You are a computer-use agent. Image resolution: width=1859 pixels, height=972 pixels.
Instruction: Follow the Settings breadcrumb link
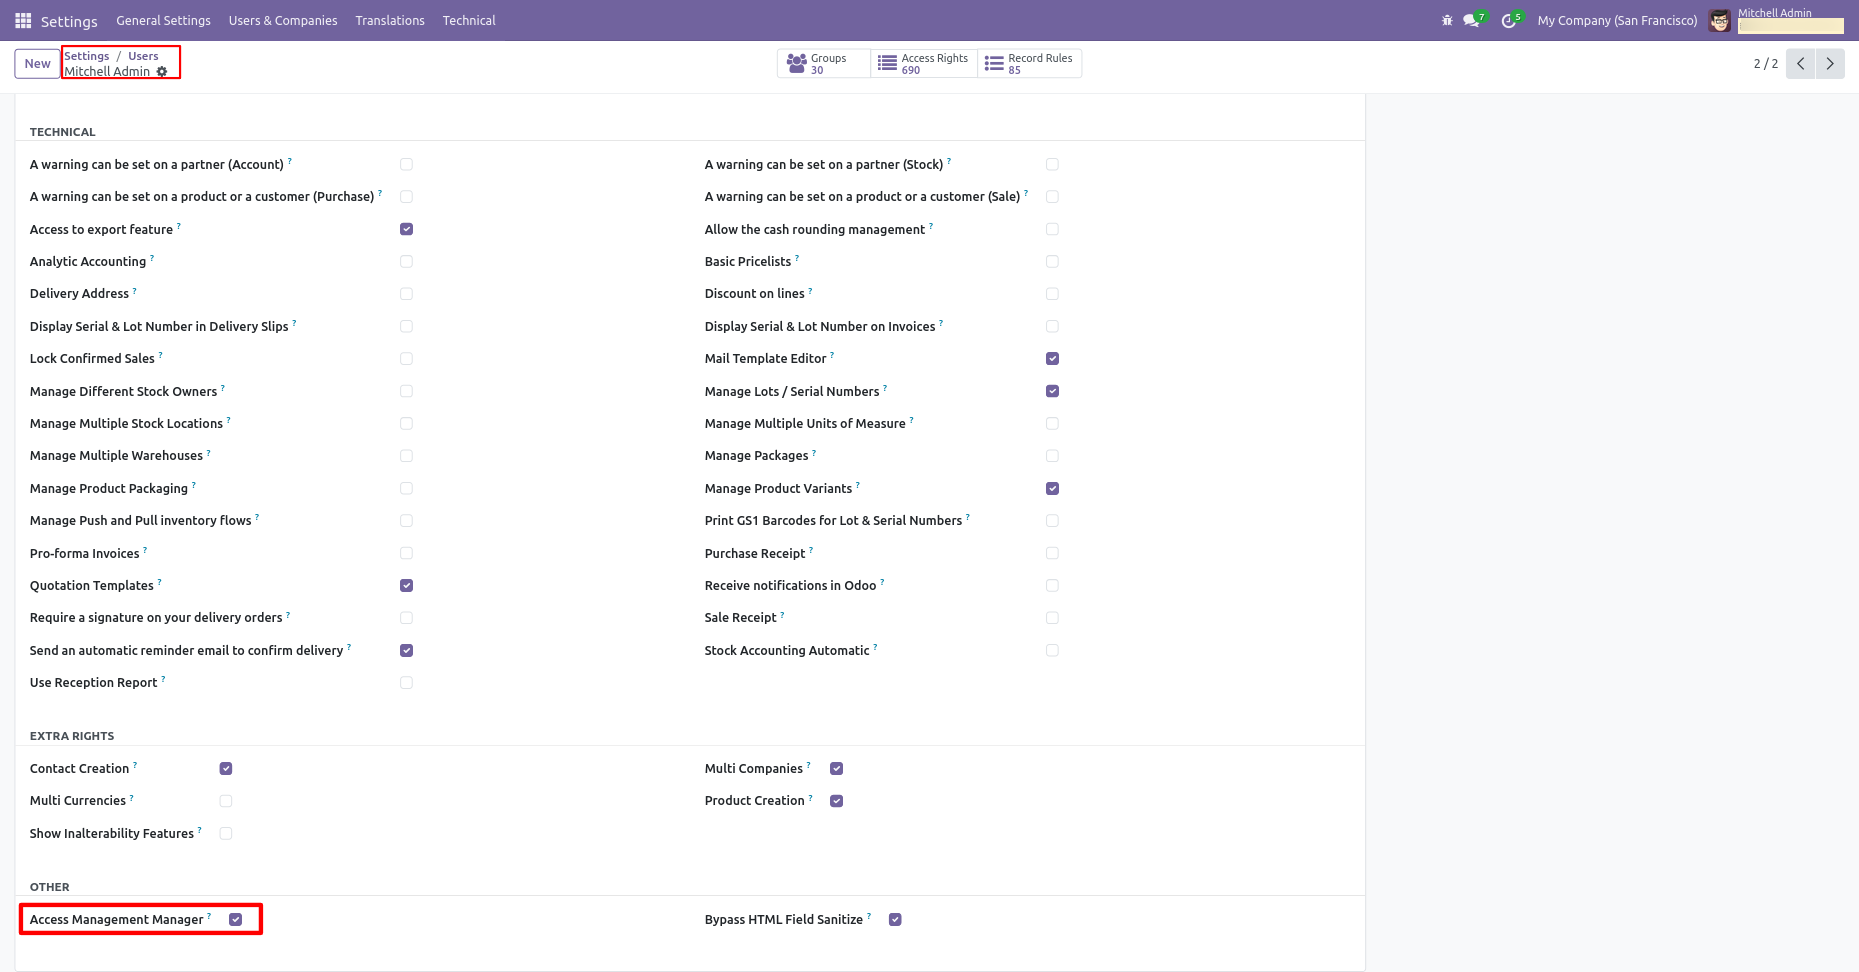(87, 56)
